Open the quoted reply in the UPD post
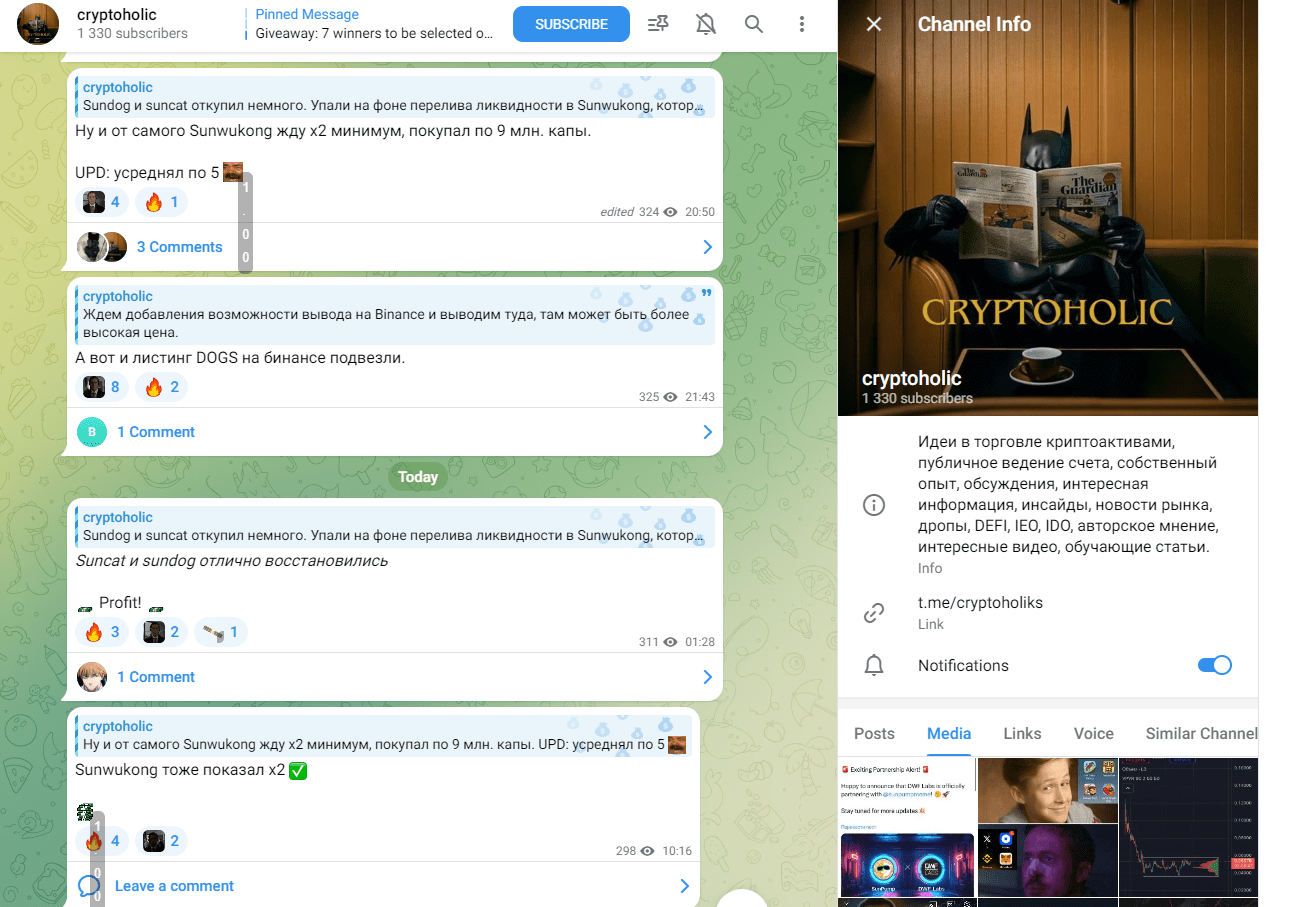Viewport: 1305px width, 907px height. (395, 96)
